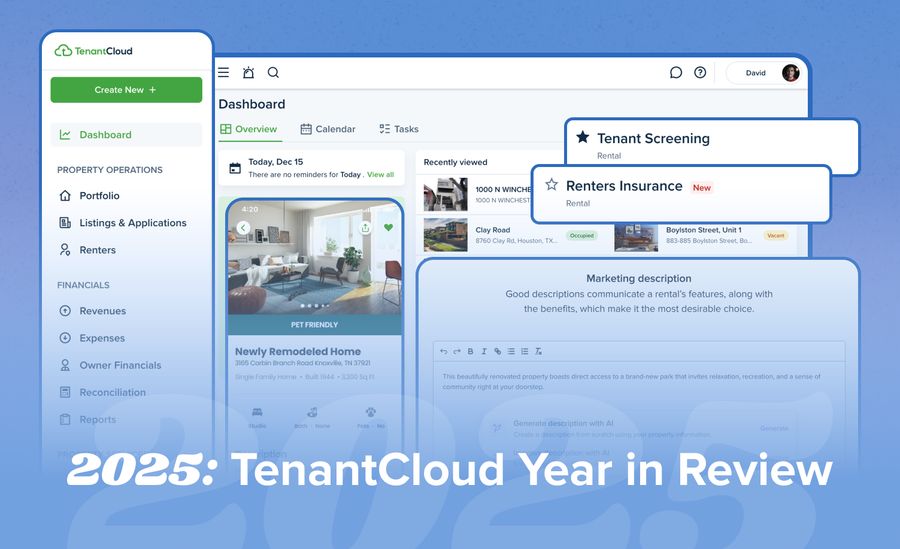This screenshot has height=549, width=900.
Task: Open the David user menu
Action: pyautogui.click(x=764, y=73)
